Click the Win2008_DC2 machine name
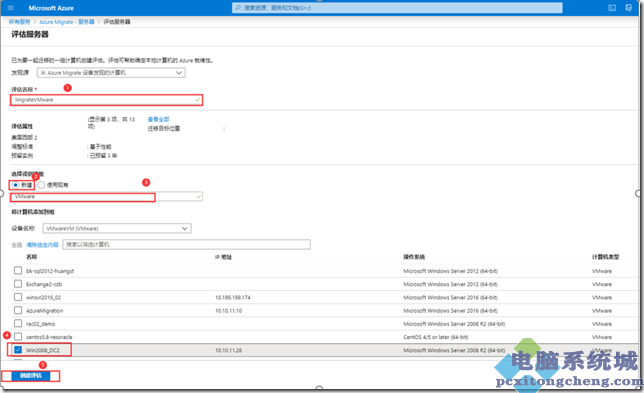644x393 pixels. 43,350
